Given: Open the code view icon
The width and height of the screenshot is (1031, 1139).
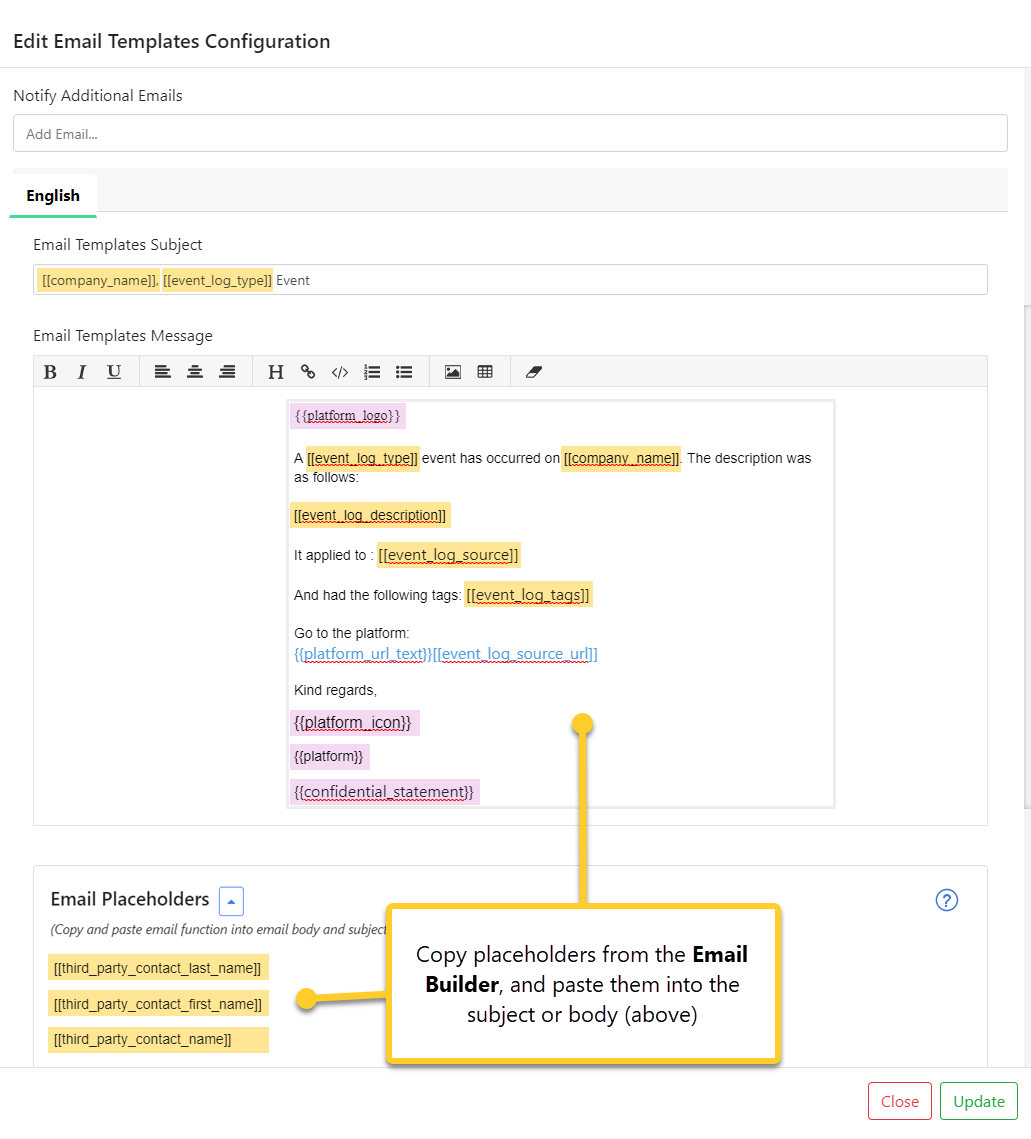Looking at the screenshot, I should click(x=339, y=371).
